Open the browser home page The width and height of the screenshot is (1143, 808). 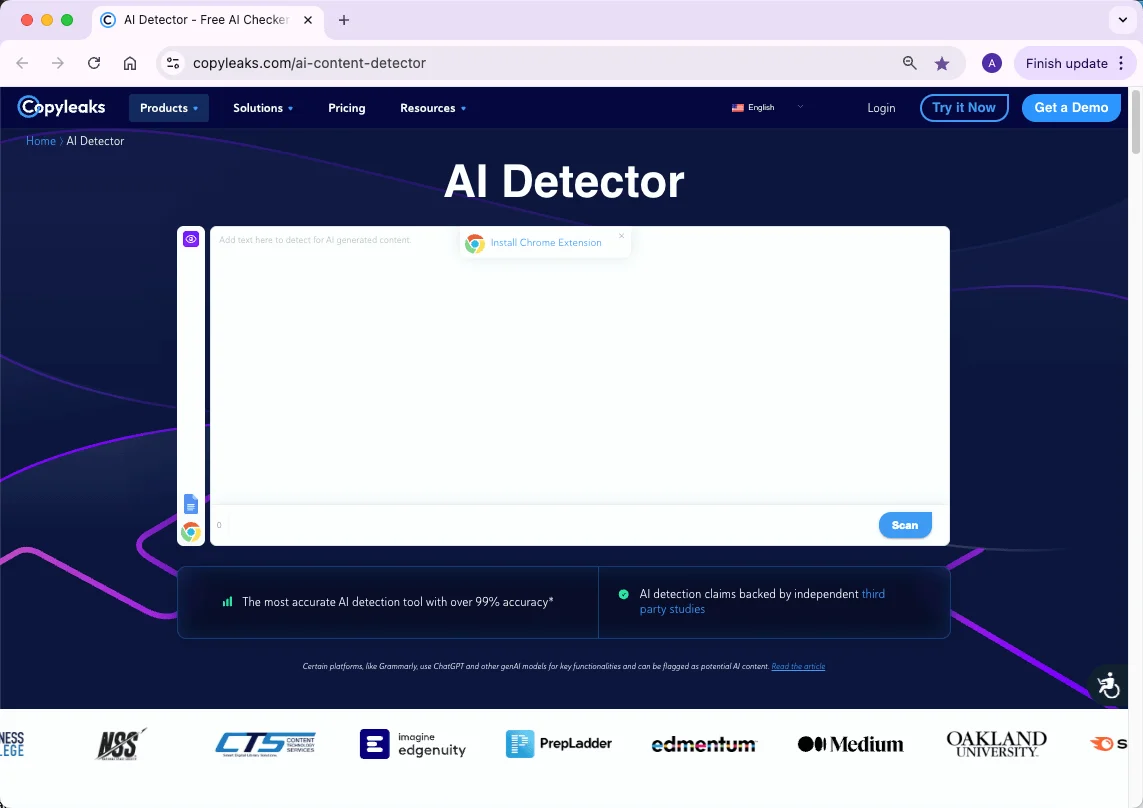(x=130, y=63)
